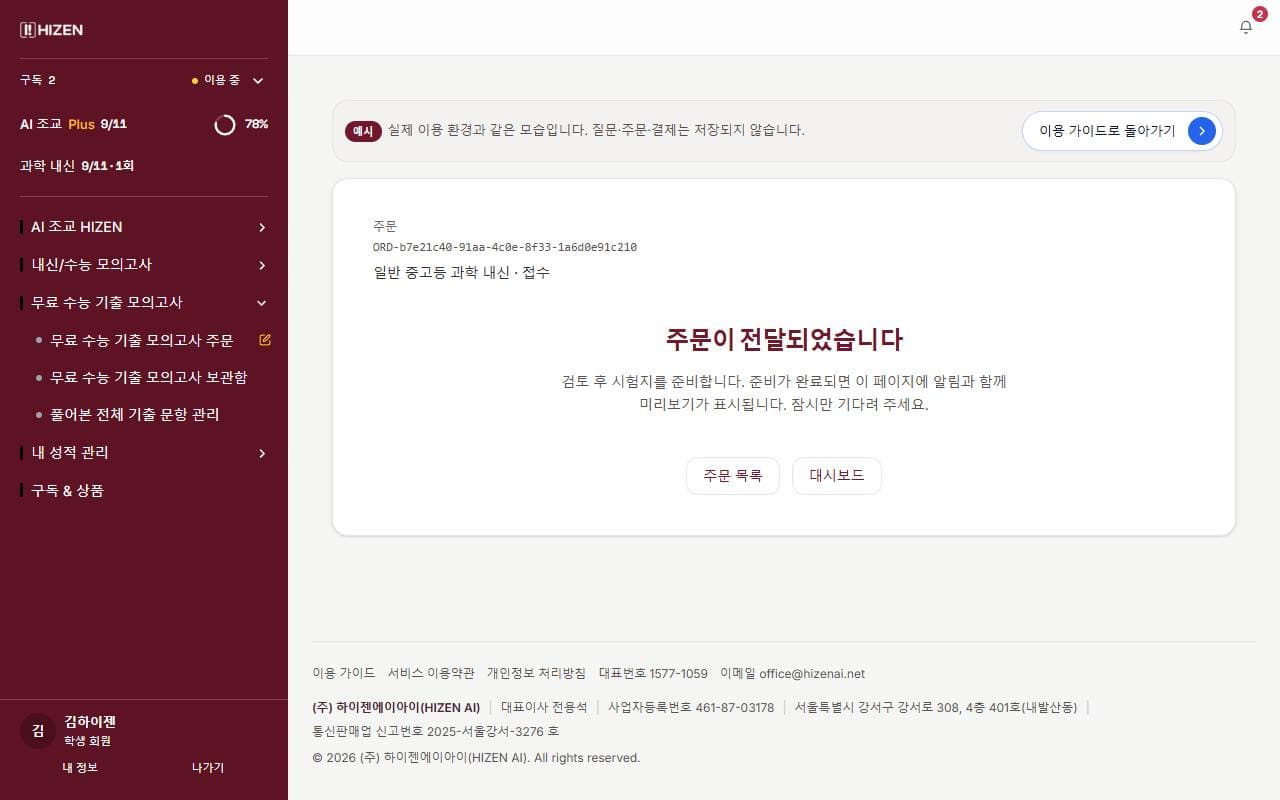Image resolution: width=1280 pixels, height=800 pixels.
Task: Expand the 내 성적 관리 menu
Action: coord(144,453)
